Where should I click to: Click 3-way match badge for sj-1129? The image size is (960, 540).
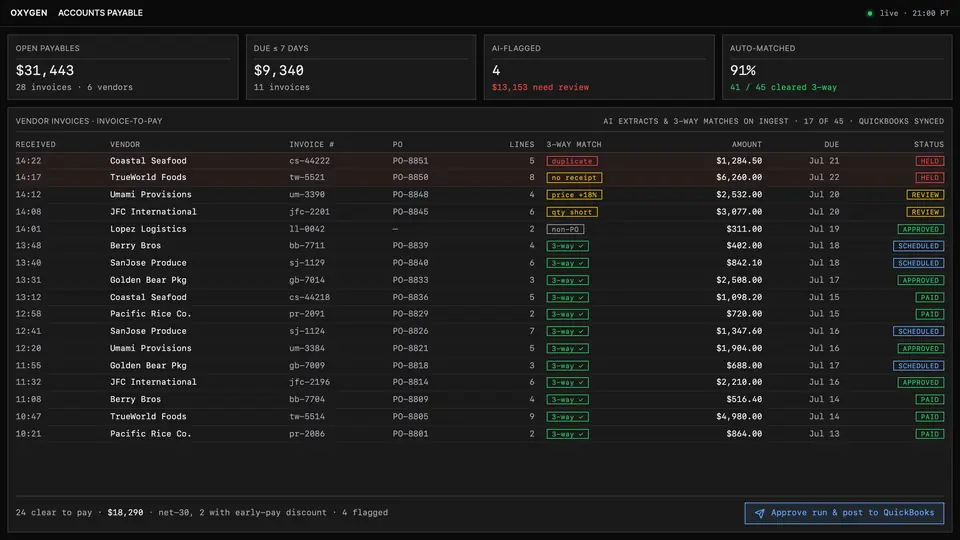point(567,263)
